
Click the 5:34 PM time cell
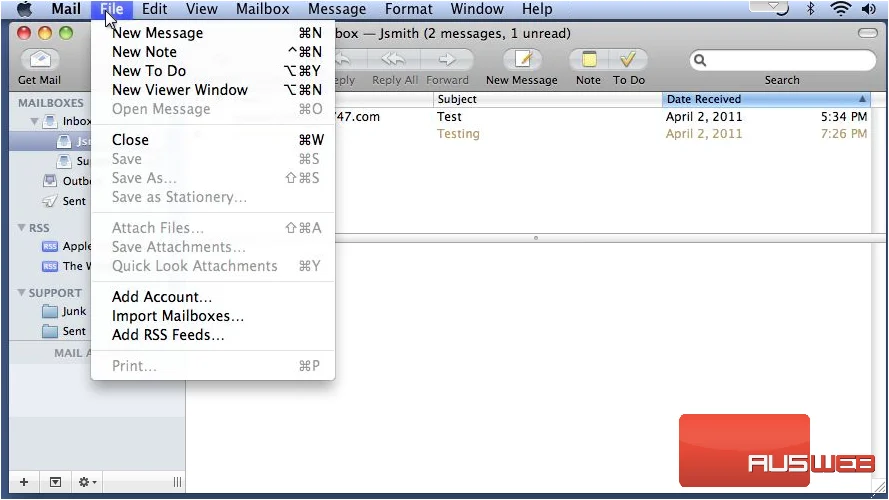pos(844,117)
